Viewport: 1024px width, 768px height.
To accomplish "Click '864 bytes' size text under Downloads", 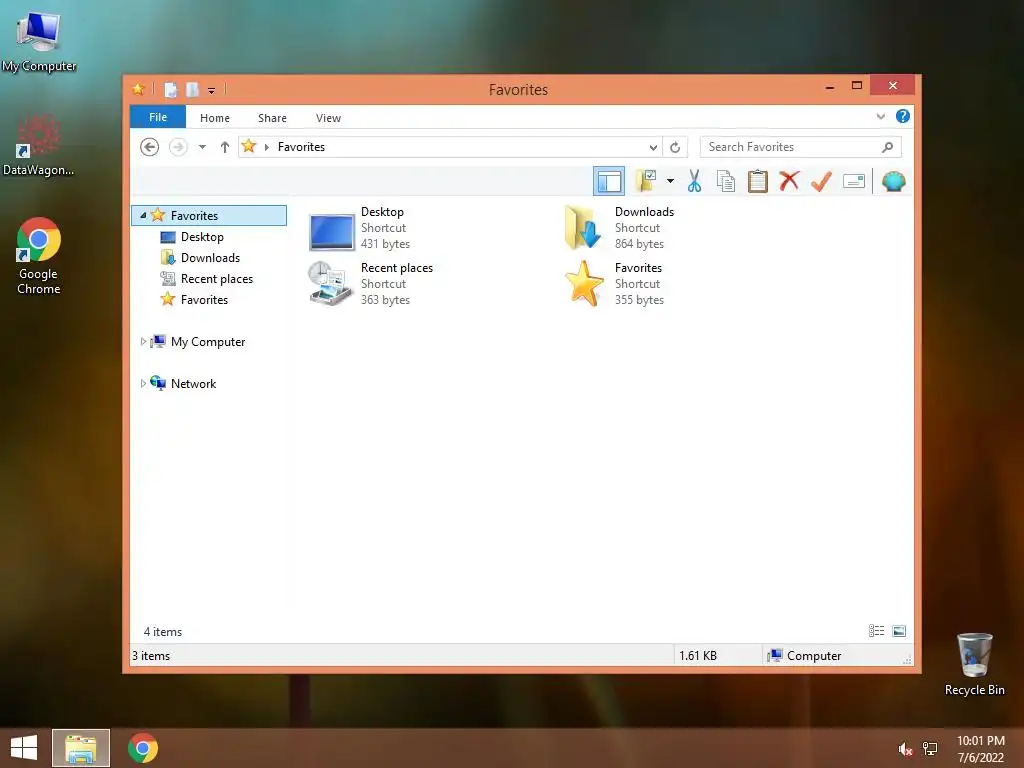I will (639, 244).
